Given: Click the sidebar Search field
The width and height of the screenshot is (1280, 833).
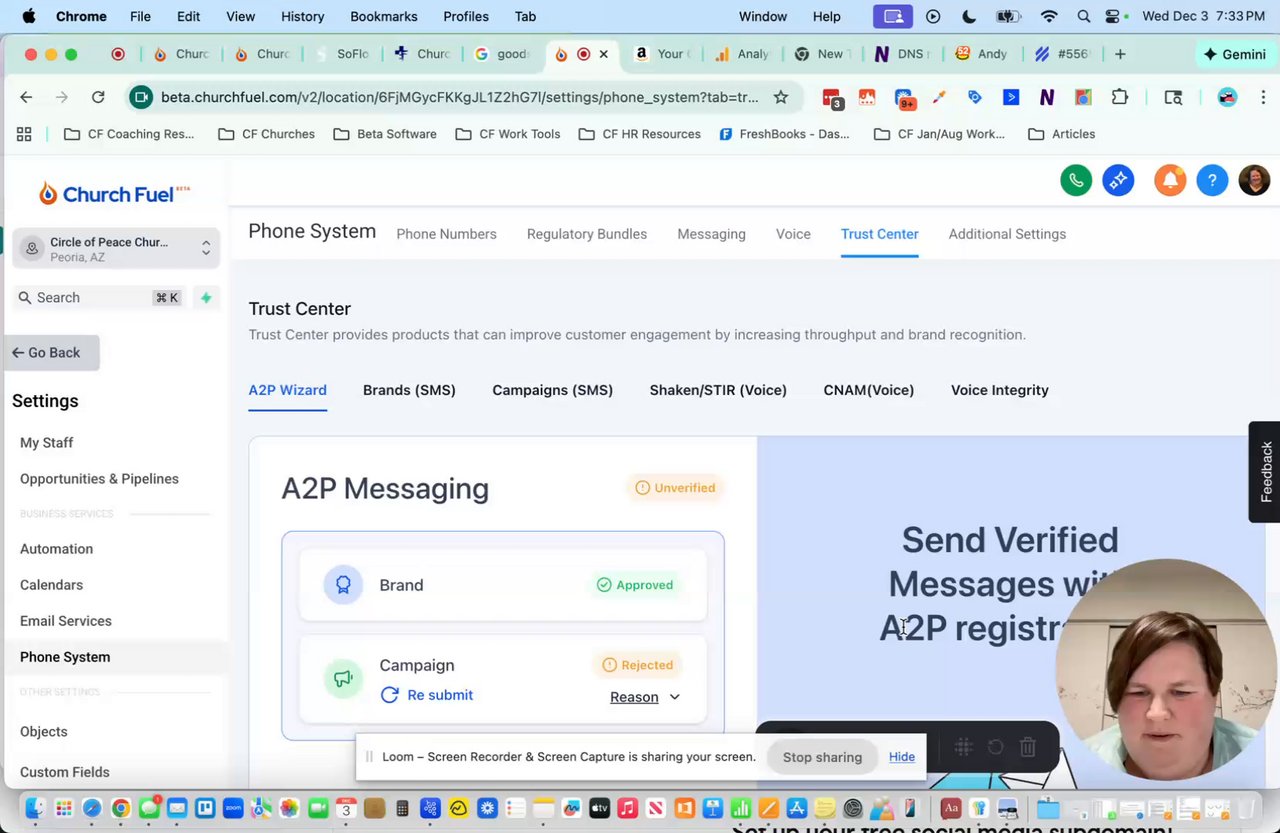Looking at the screenshot, I should [x=98, y=297].
